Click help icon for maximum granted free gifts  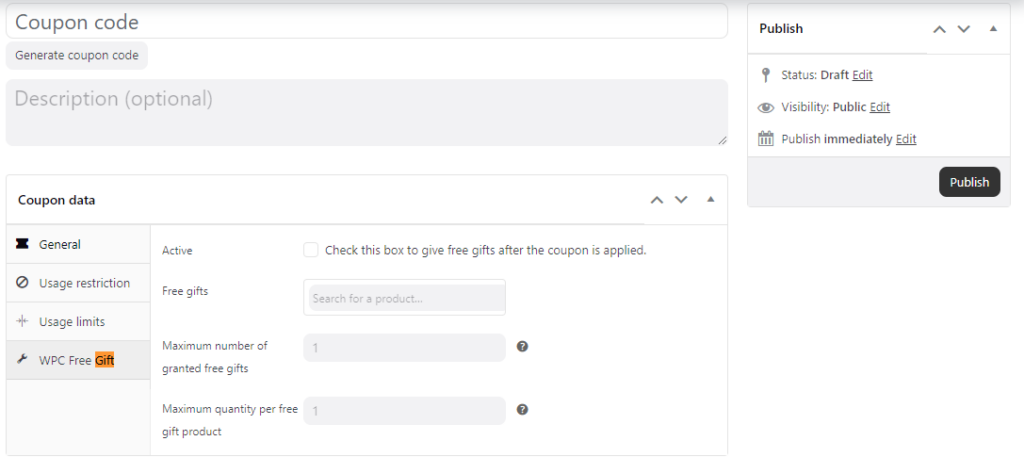tap(522, 347)
